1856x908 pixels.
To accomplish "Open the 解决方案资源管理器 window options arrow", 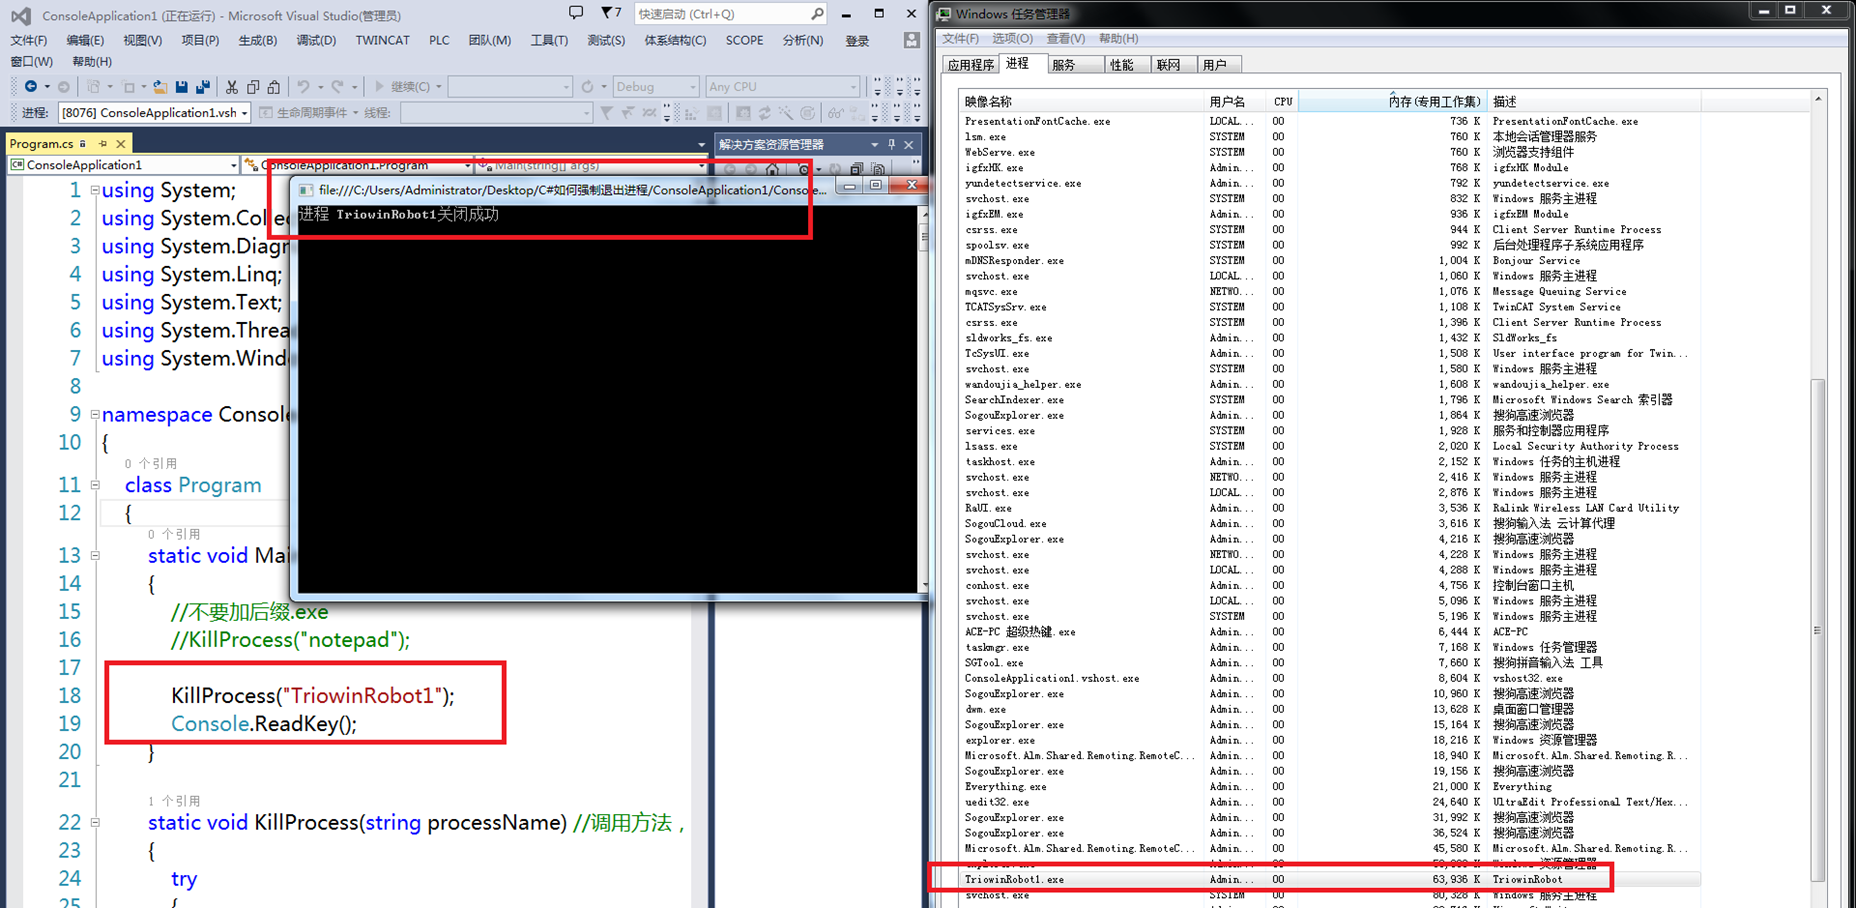I will (874, 145).
